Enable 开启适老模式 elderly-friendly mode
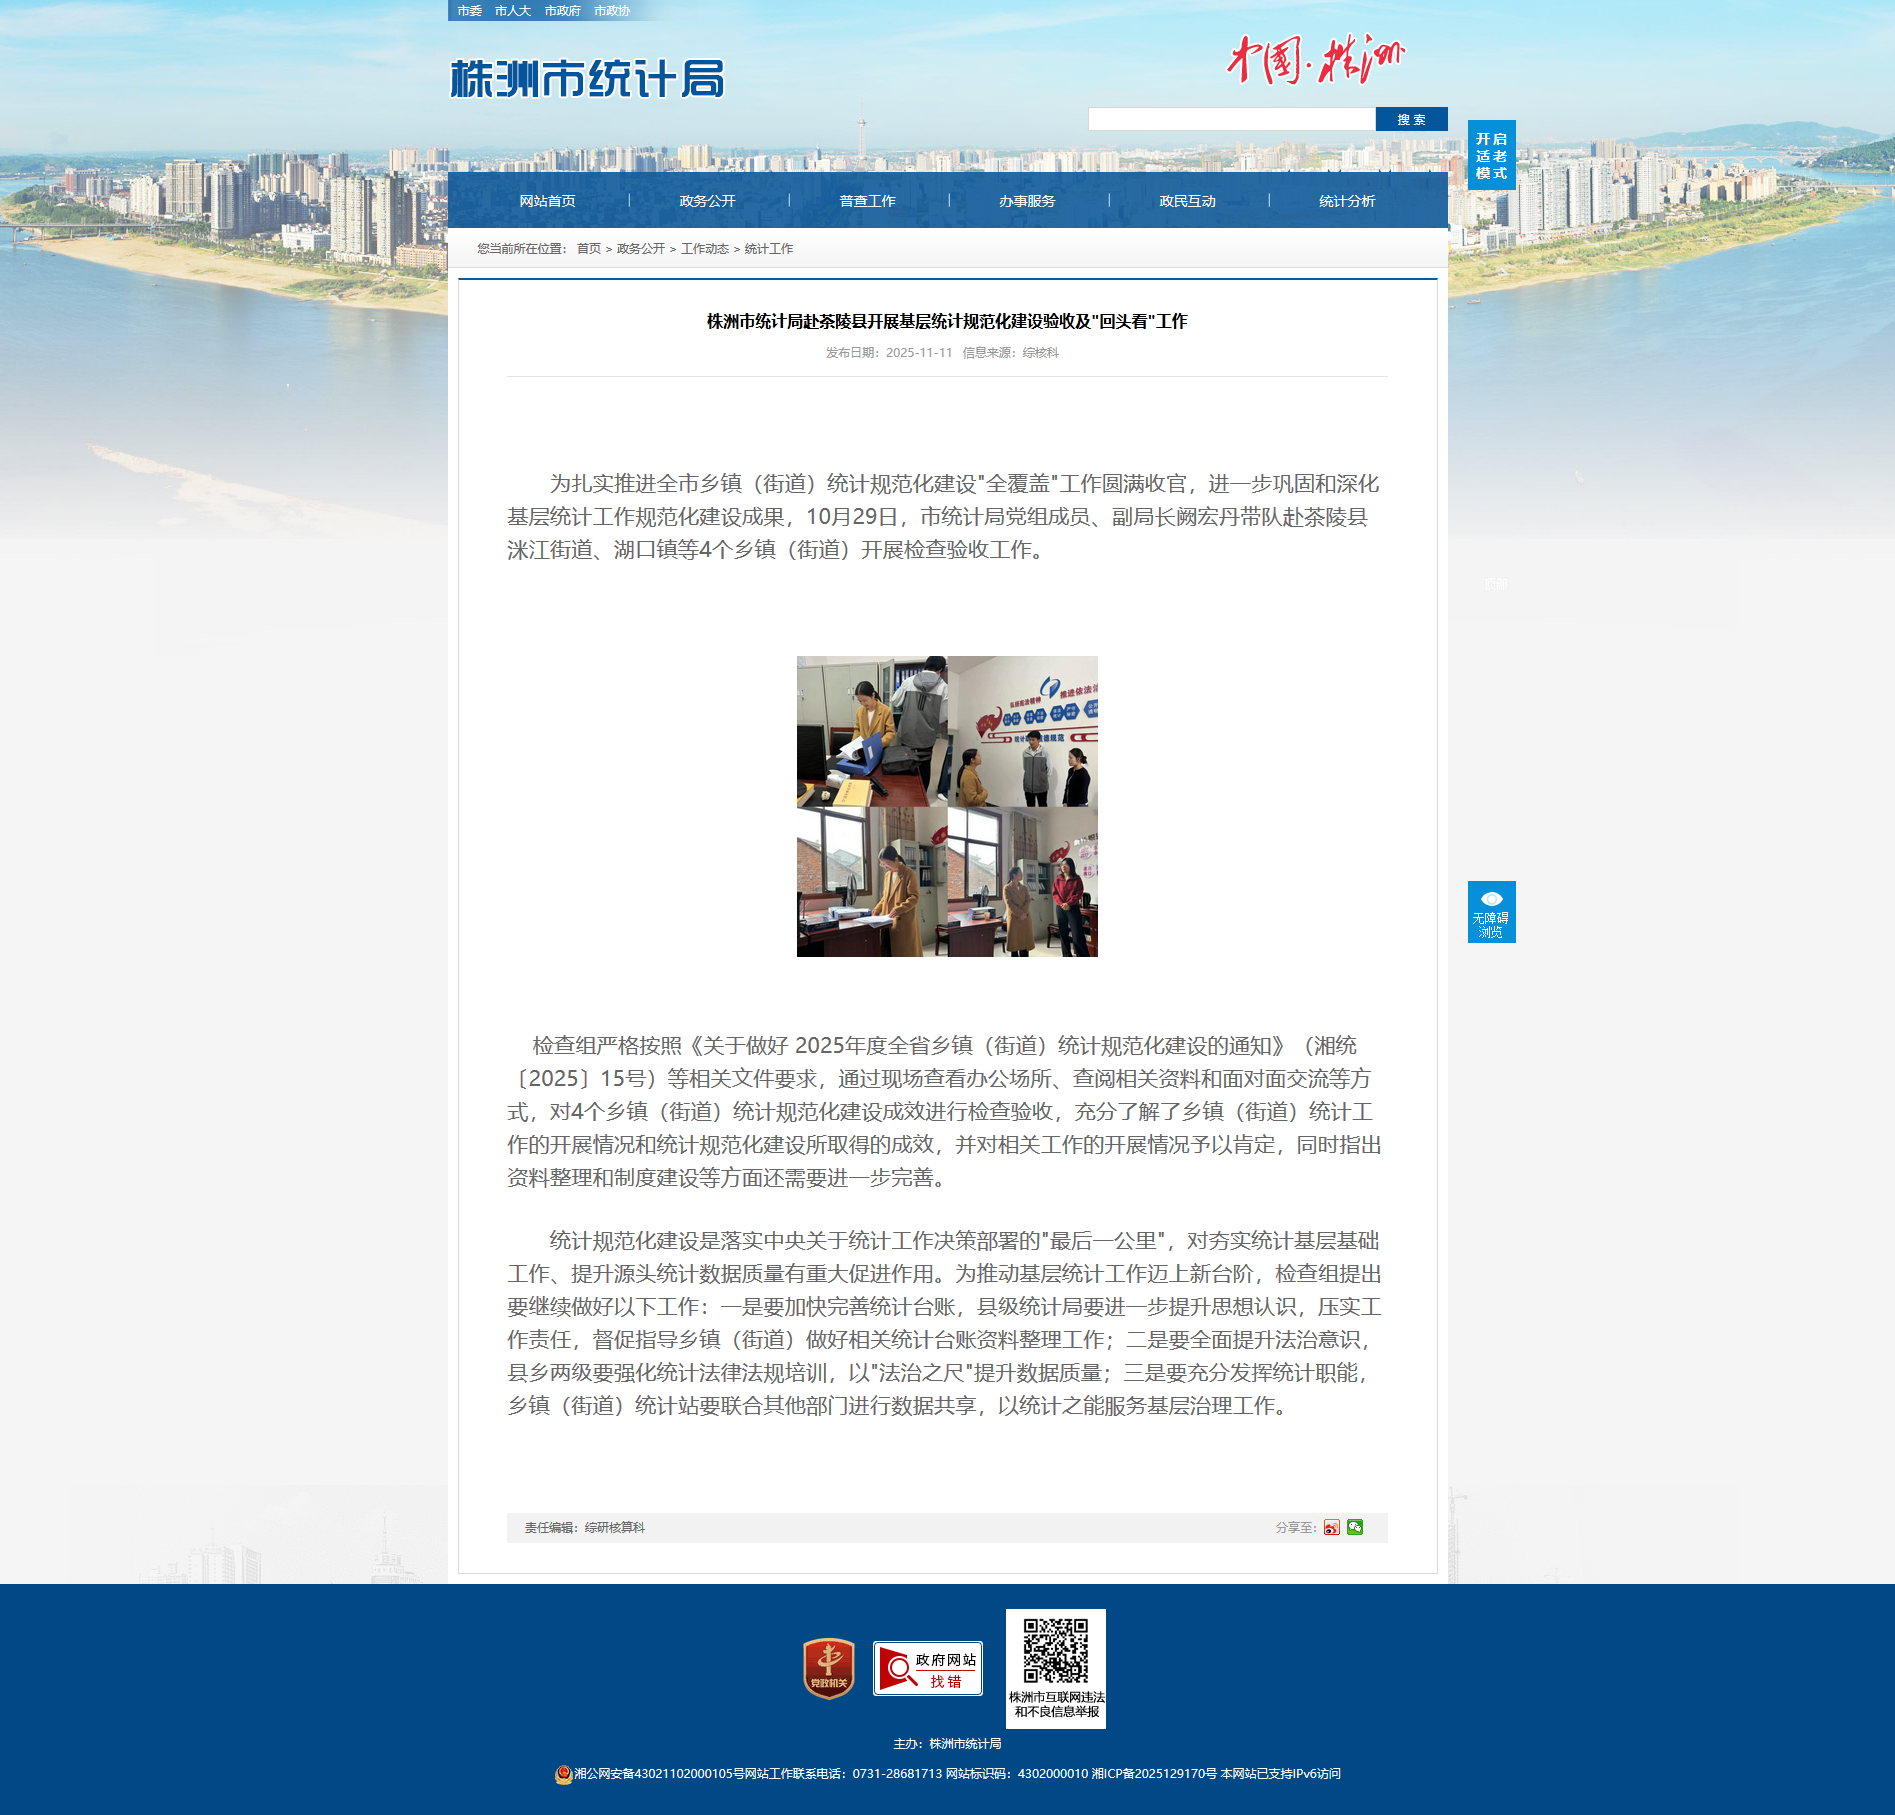Screen dimensions: 1895x1815 coord(1491,155)
